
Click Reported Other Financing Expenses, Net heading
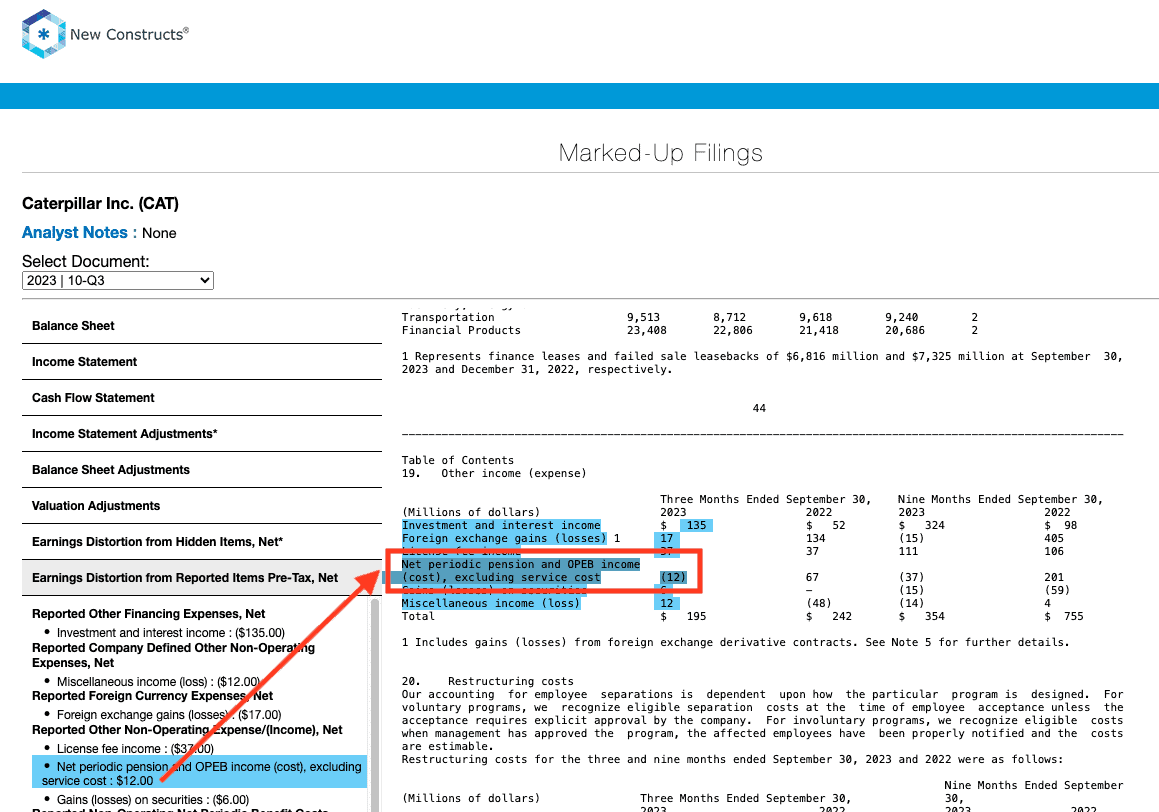pos(149,614)
